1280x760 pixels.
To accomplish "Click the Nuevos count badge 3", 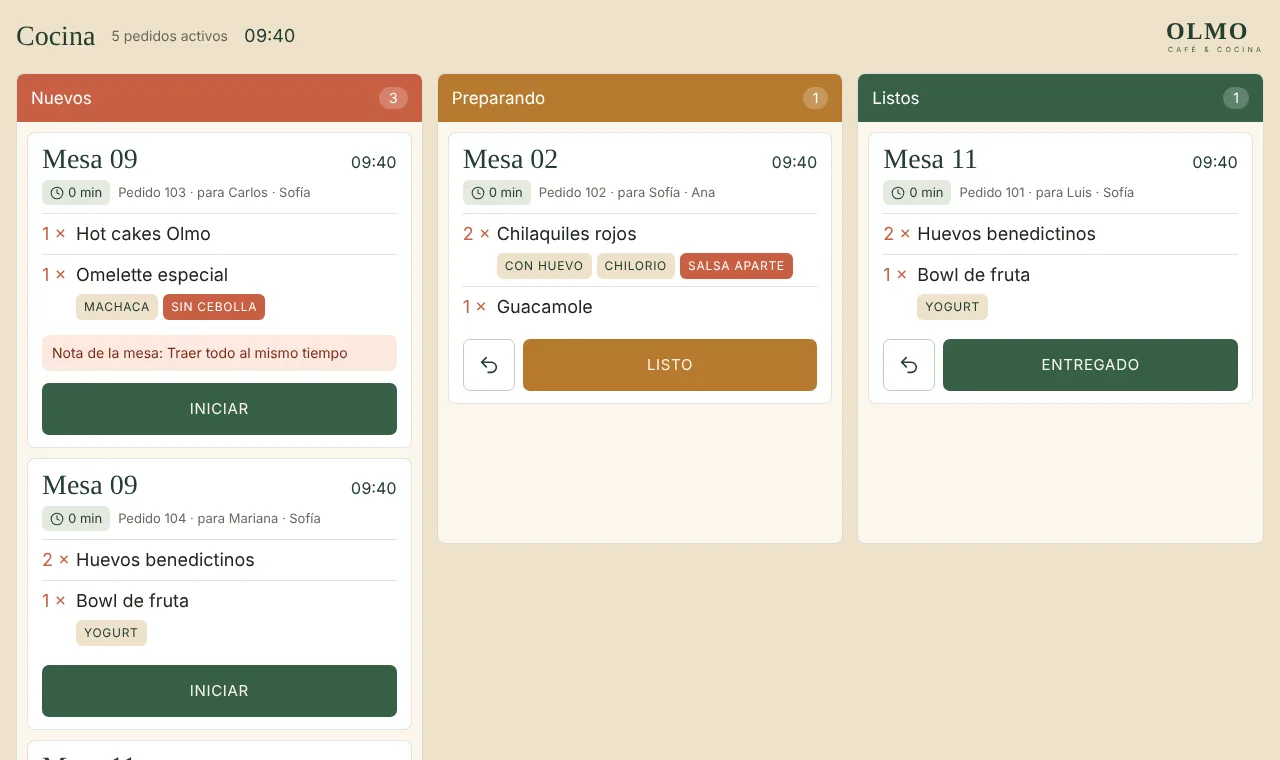I will (393, 98).
